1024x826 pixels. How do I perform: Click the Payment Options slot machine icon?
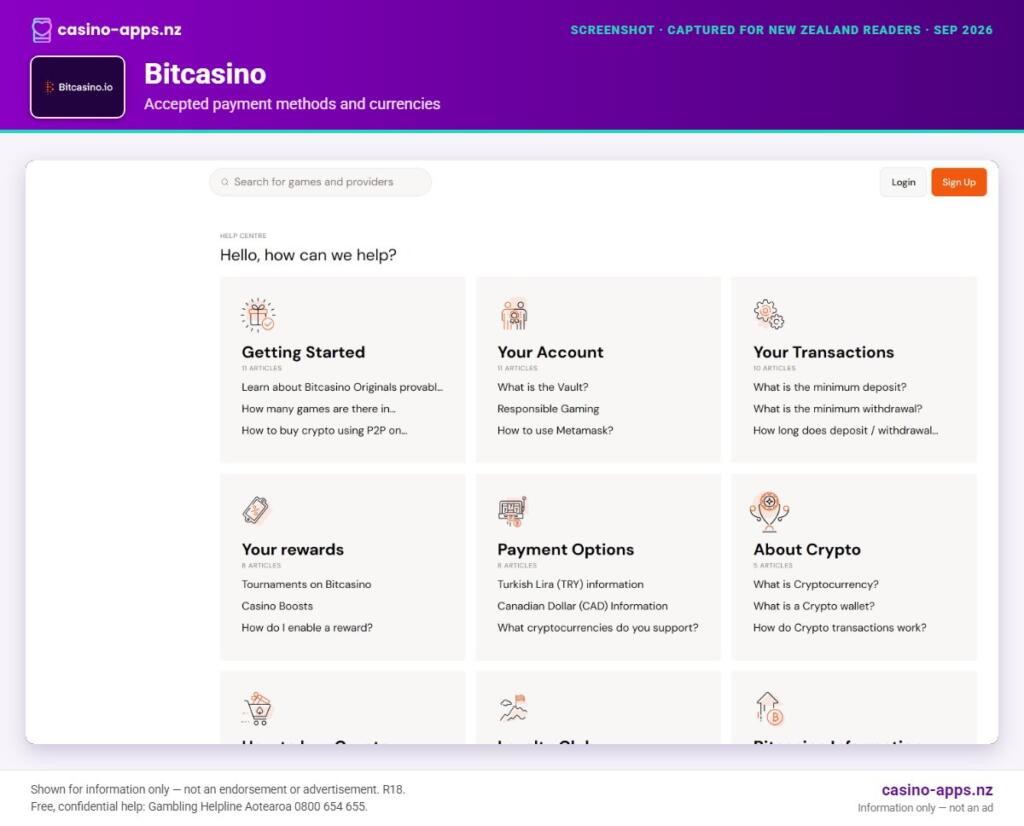(512, 511)
